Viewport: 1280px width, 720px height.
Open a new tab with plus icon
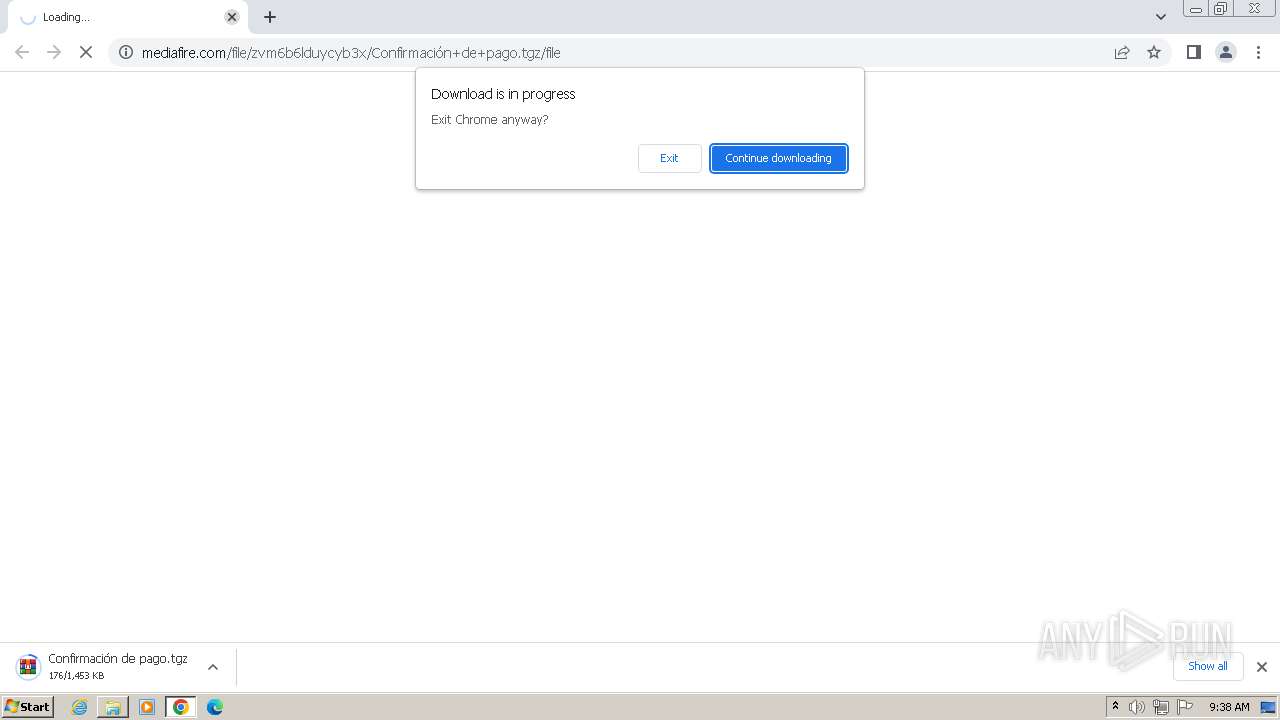pyautogui.click(x=270, y=17)
